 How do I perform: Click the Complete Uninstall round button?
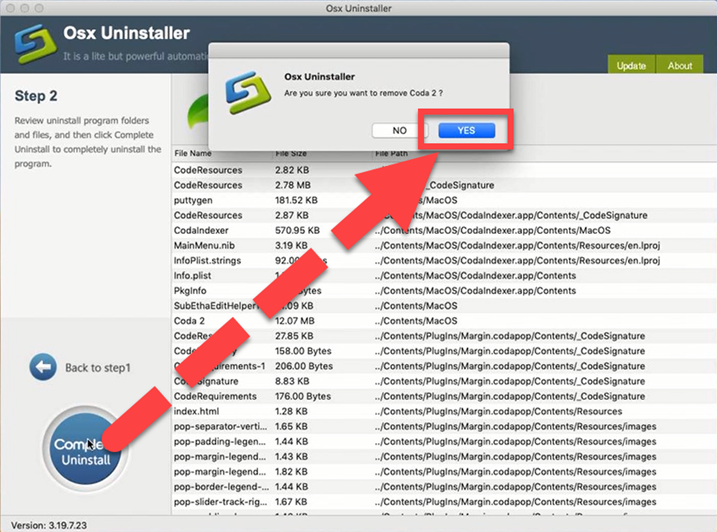tap(86, 449)
